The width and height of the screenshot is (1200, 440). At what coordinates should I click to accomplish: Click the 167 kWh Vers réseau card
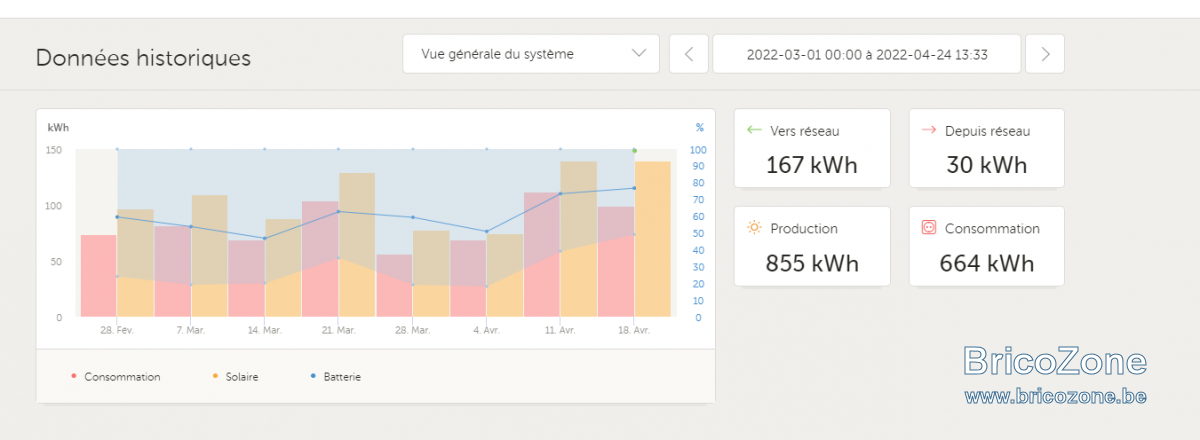[812, 148]
